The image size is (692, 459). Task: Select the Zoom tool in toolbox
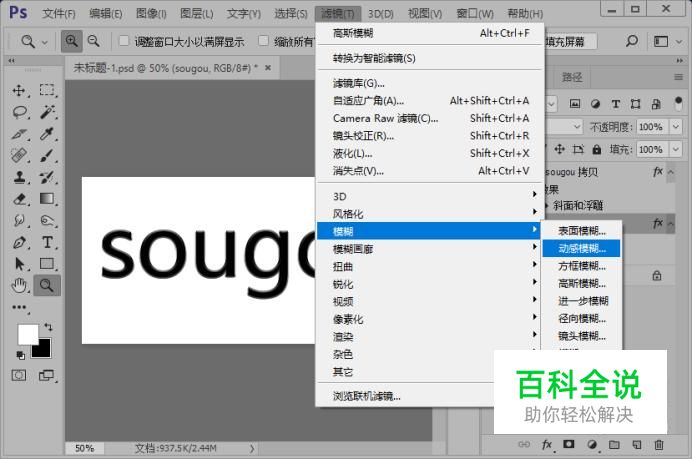click(x=47, y=286)
